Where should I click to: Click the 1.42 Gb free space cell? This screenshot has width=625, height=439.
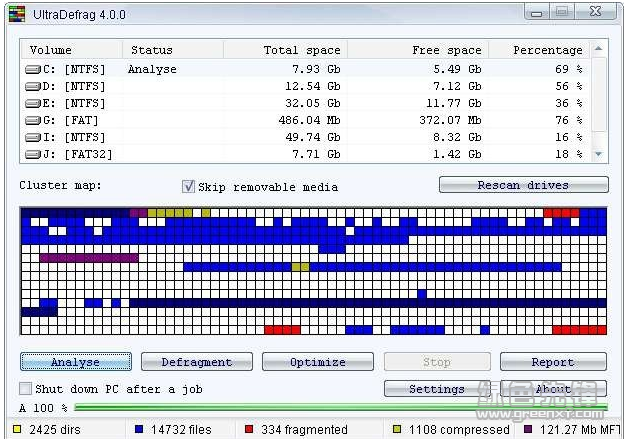pyautogui.click(x=458, y=154)
